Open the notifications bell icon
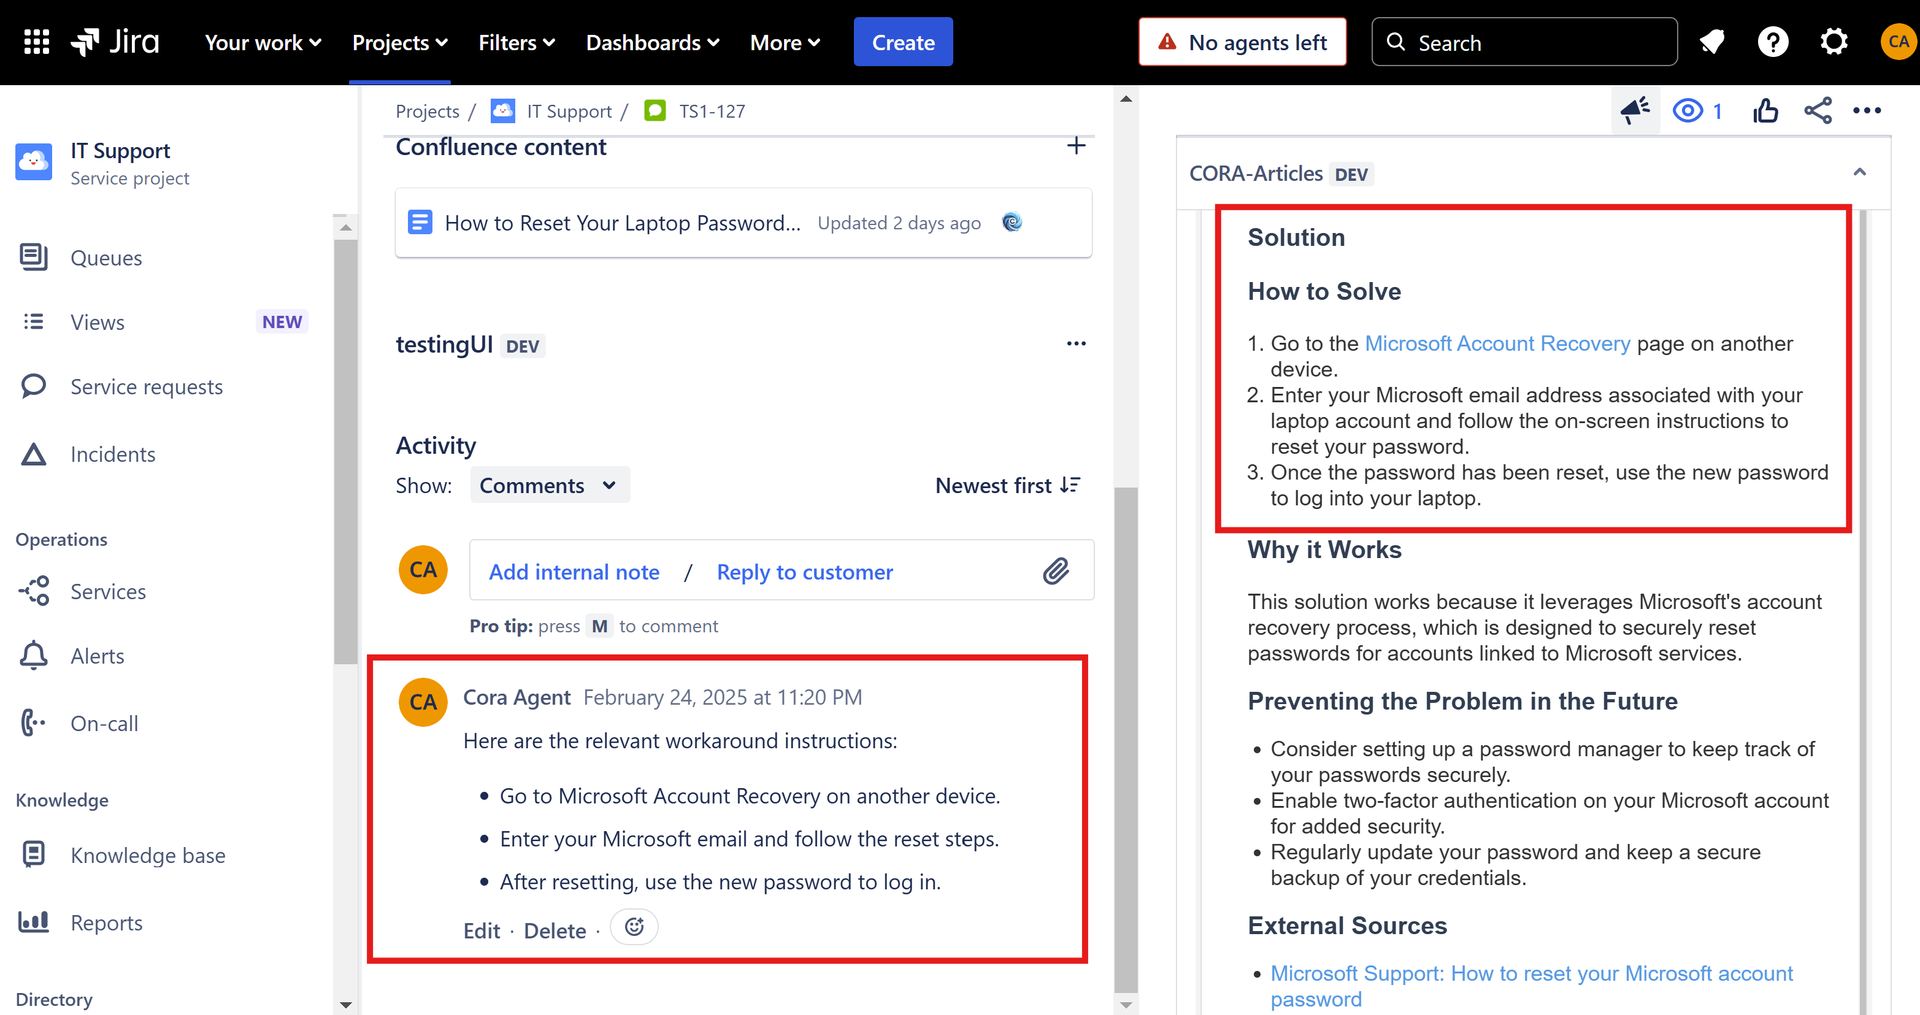 pyautogui.click(x=1712, y=42)
